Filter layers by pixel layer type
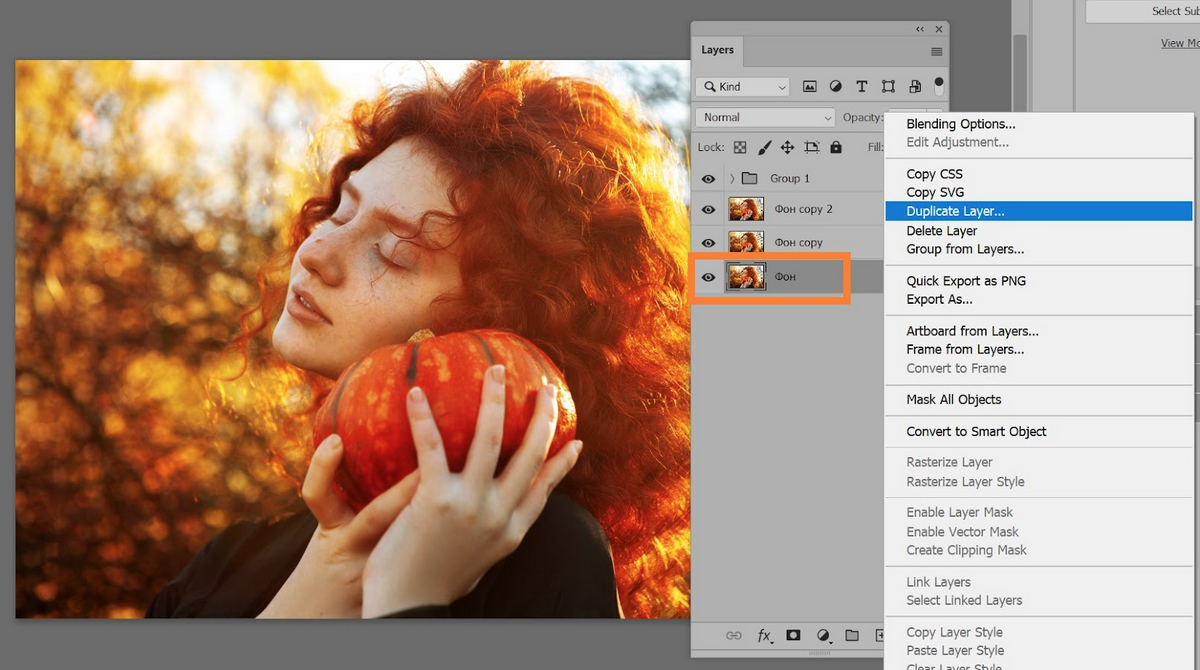The width and height of the screenshot is (1200, 670). coord(810,87)
